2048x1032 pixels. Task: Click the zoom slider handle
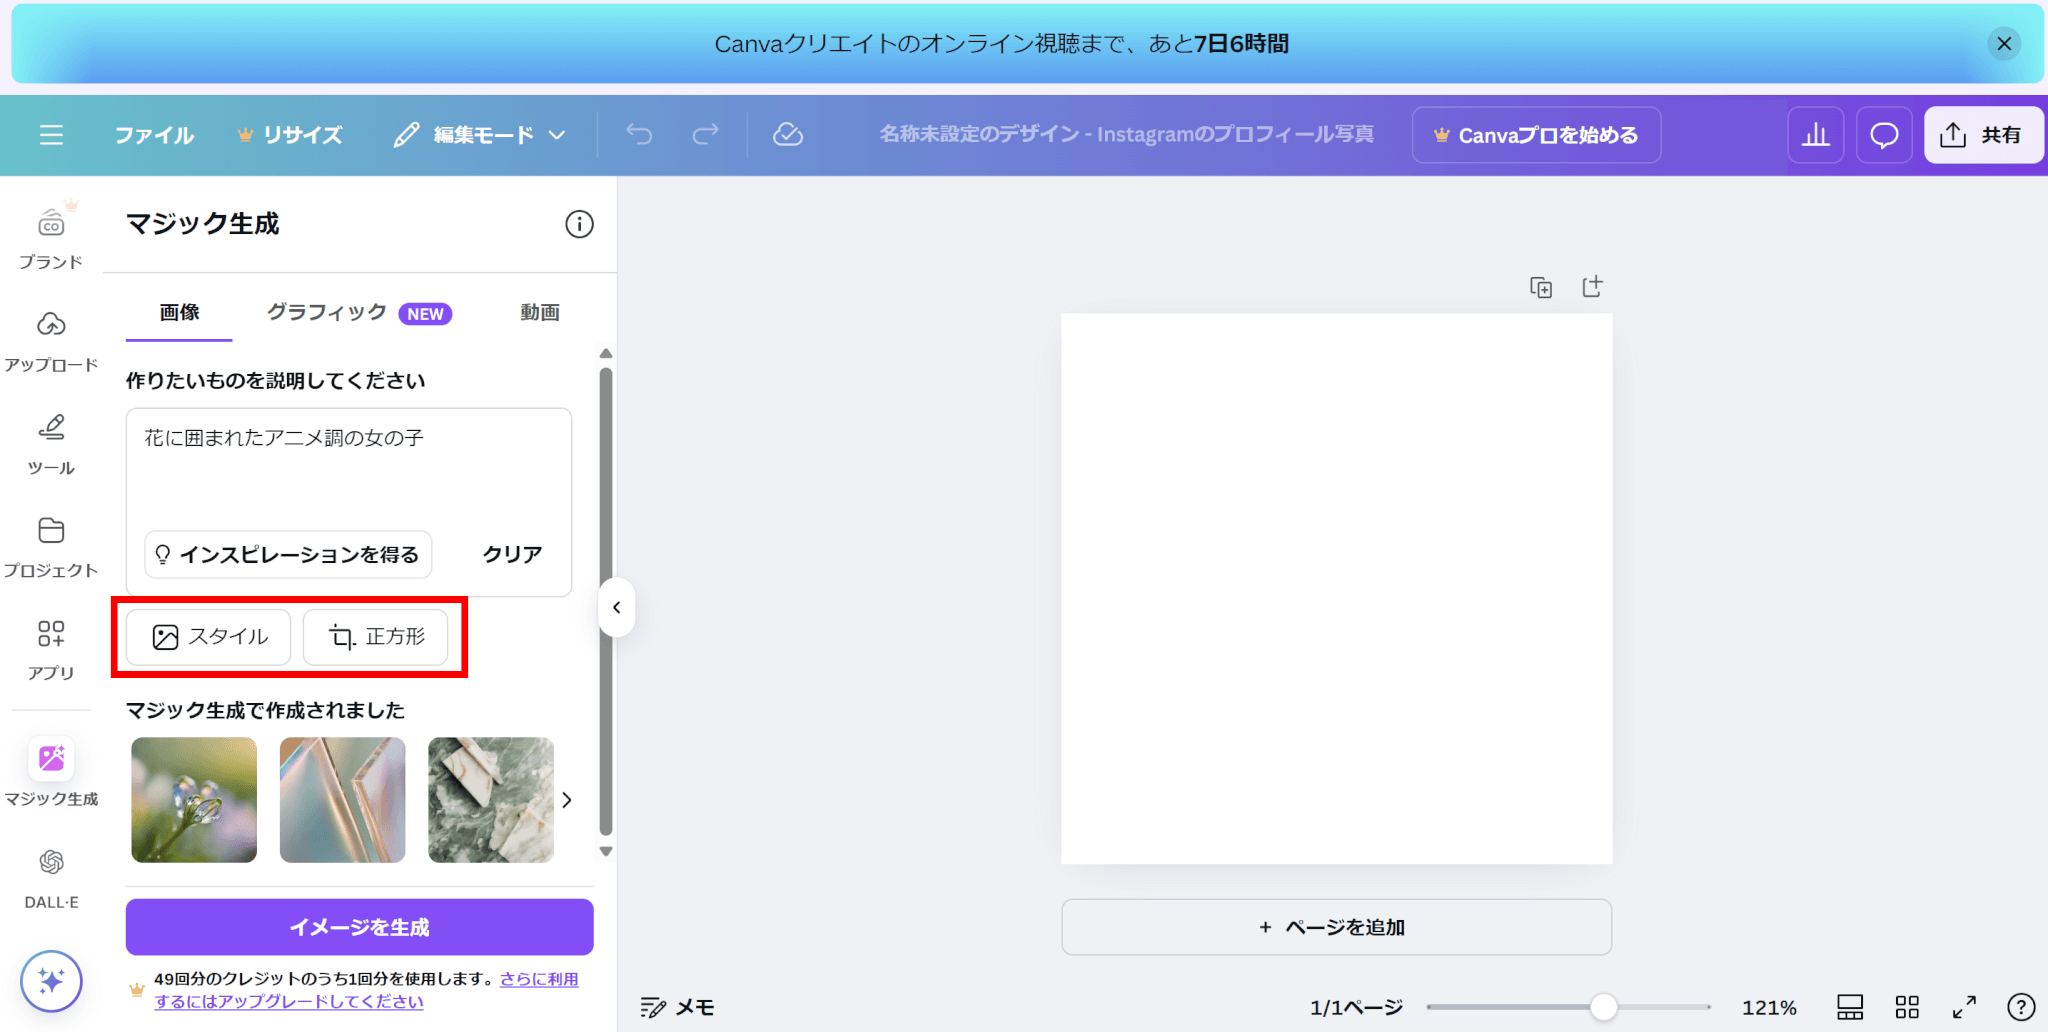tap(1603, 1007)
